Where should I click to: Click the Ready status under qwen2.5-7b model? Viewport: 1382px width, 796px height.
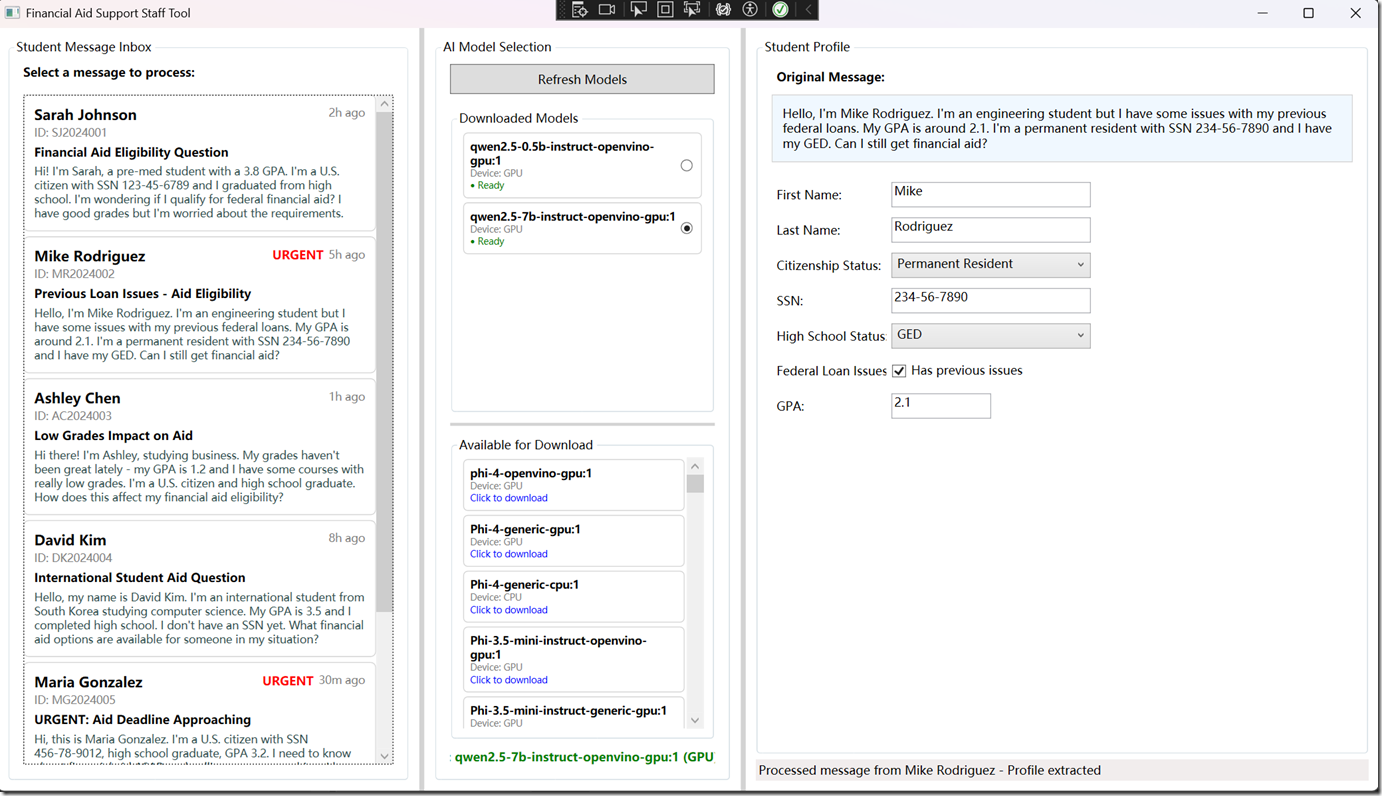487,242
